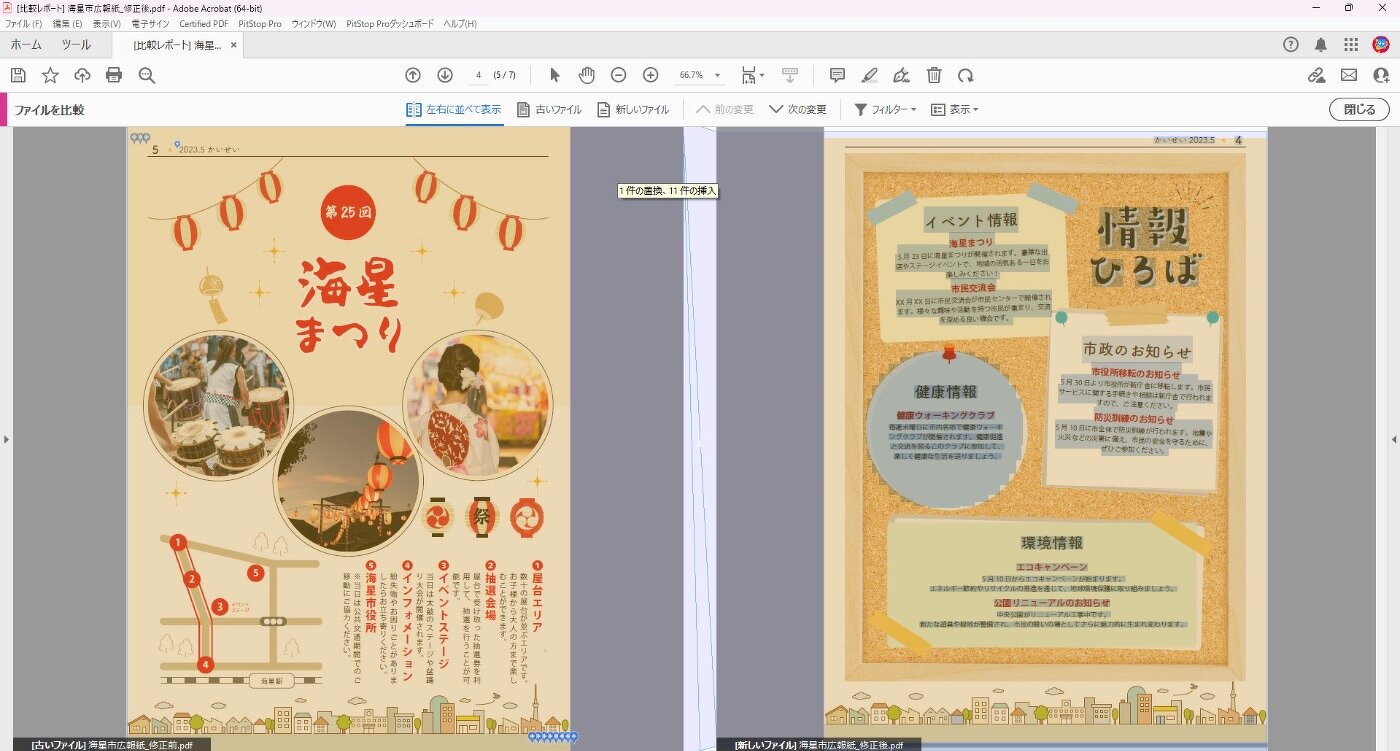Click the trash delete icon

(x=934, y=75)
